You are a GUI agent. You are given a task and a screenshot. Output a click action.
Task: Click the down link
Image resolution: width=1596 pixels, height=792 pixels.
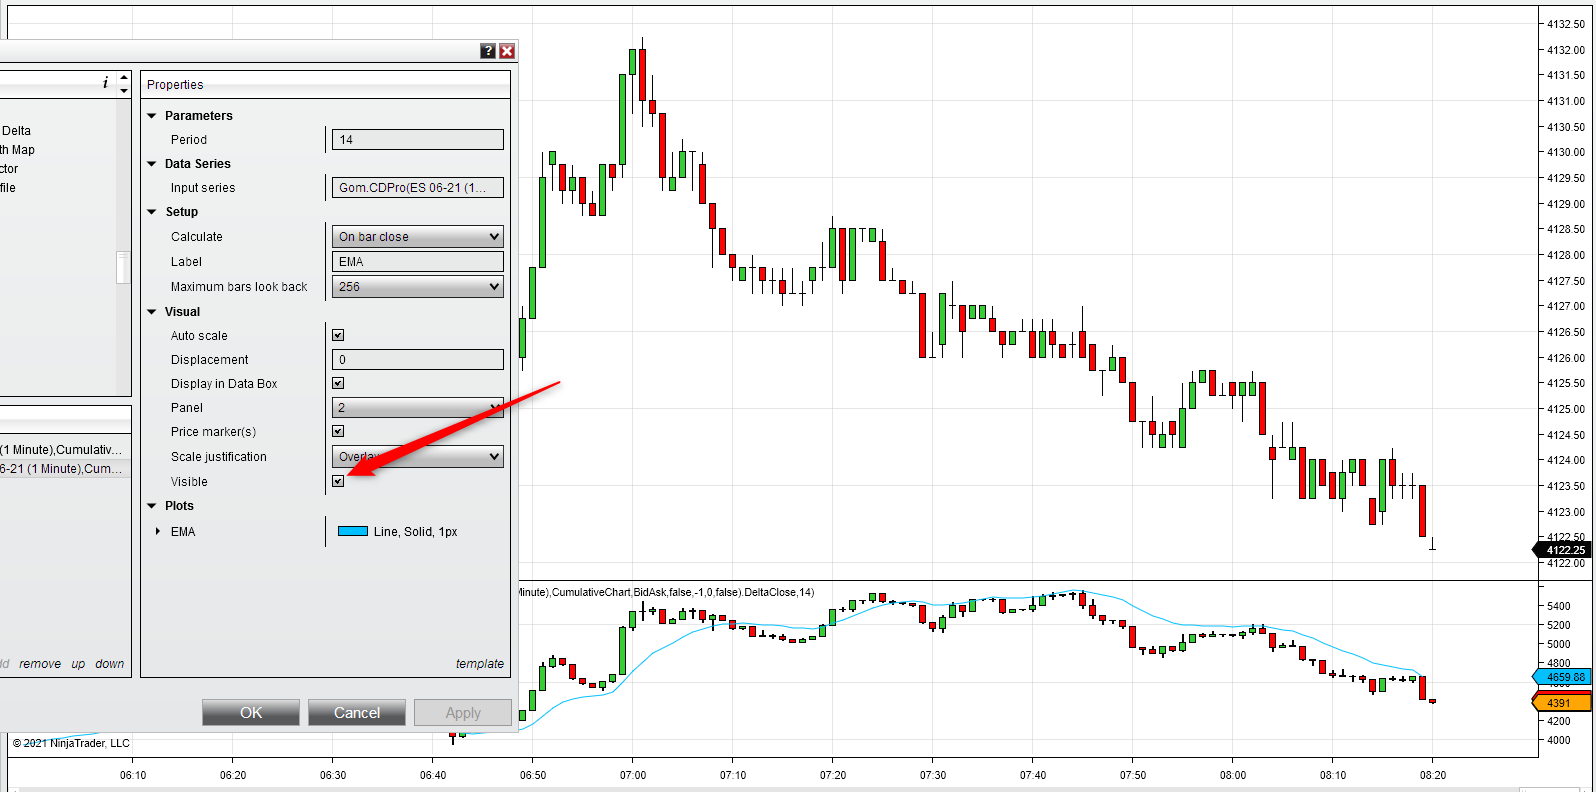coord(110,664)
